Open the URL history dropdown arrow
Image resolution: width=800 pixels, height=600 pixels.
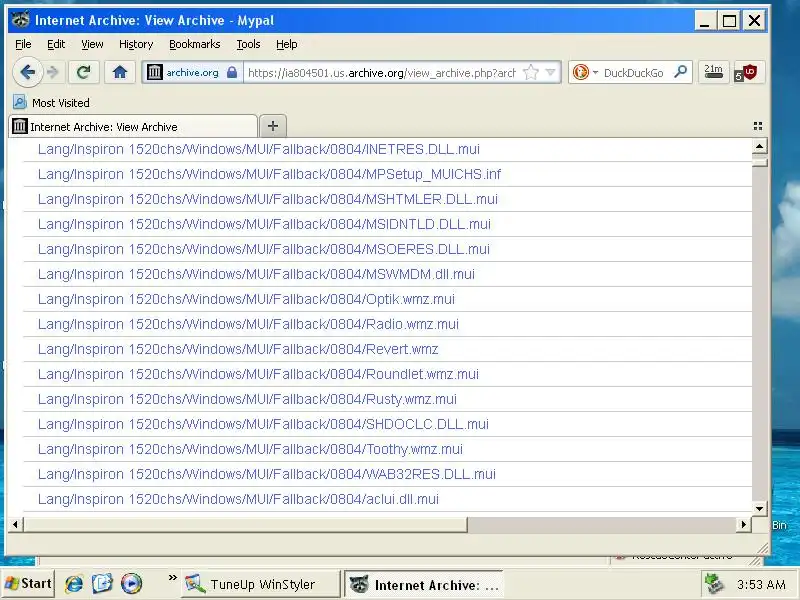point(551,72)
